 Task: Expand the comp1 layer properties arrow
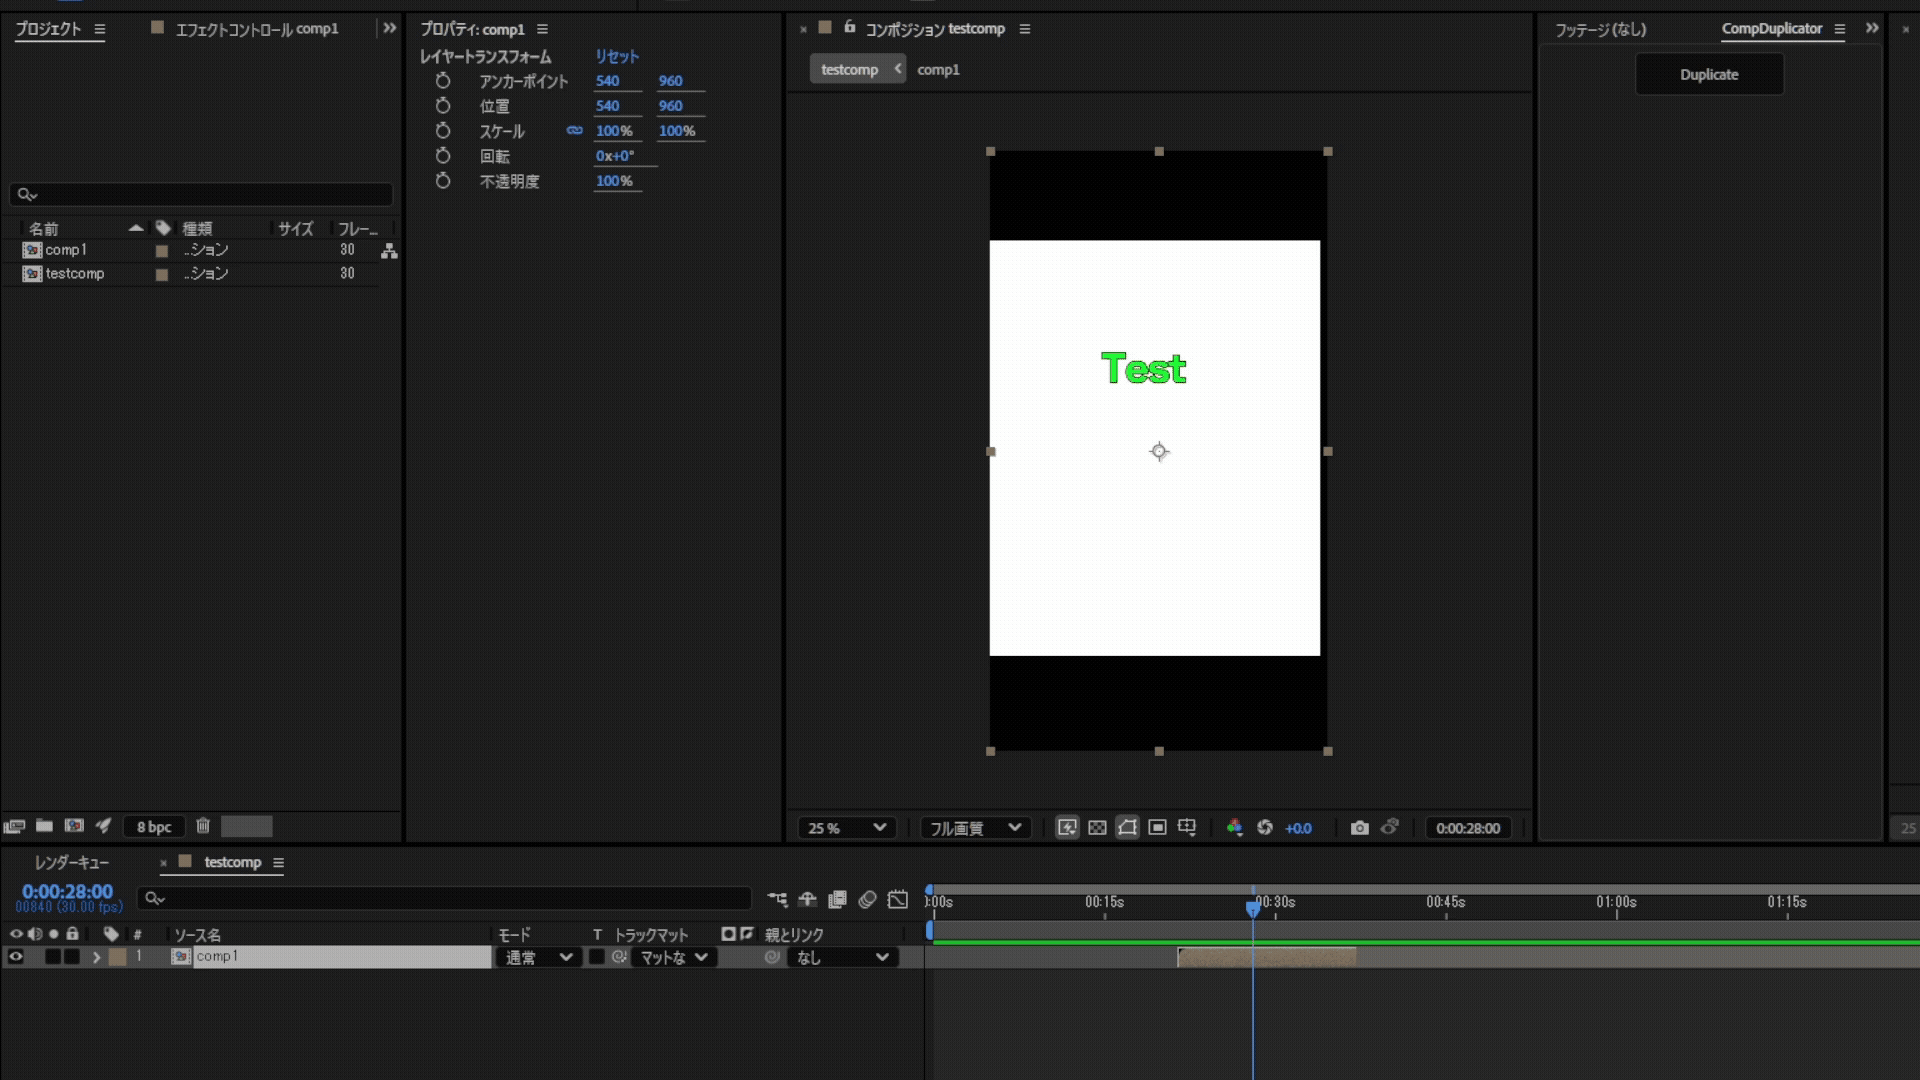(96, 957)
